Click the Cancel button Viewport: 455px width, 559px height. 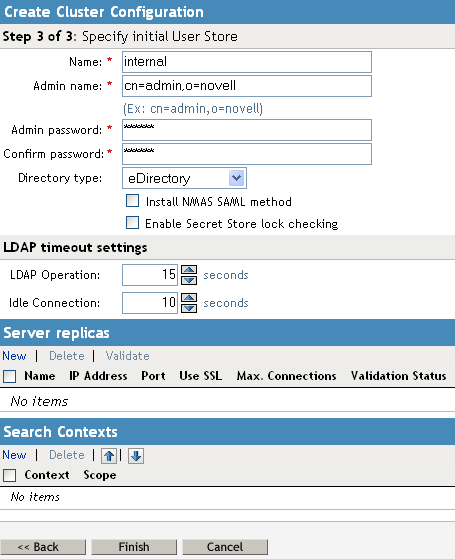(x=225, y=547)
